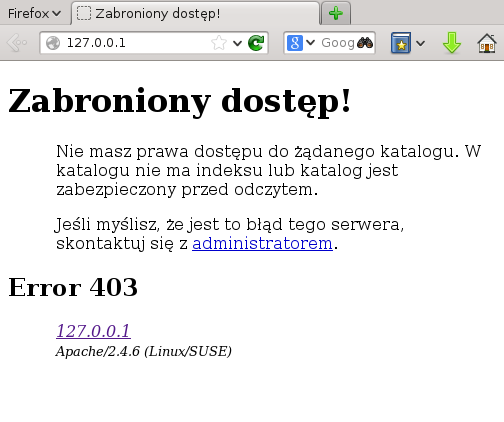Click the blank tab favicon placeholder
The width and height of the screenshot is (504, 422).
84,13
